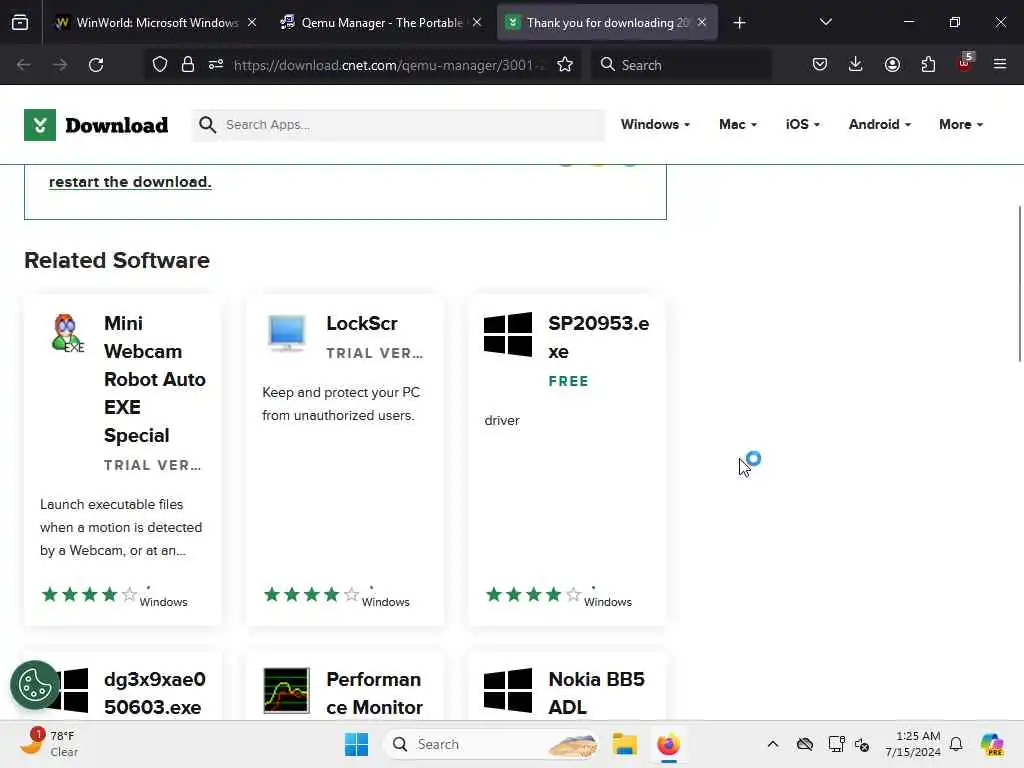
Task: Go back to previous page
Action: click(x=24, y=65)
